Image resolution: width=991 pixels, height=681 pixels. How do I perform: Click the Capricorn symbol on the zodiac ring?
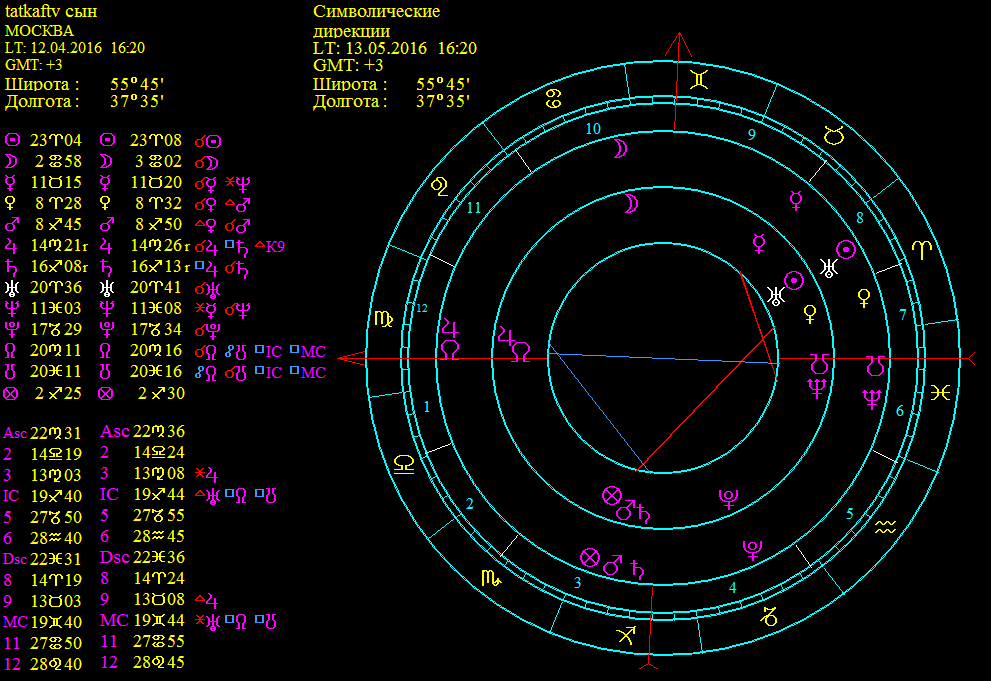[770, 614]
